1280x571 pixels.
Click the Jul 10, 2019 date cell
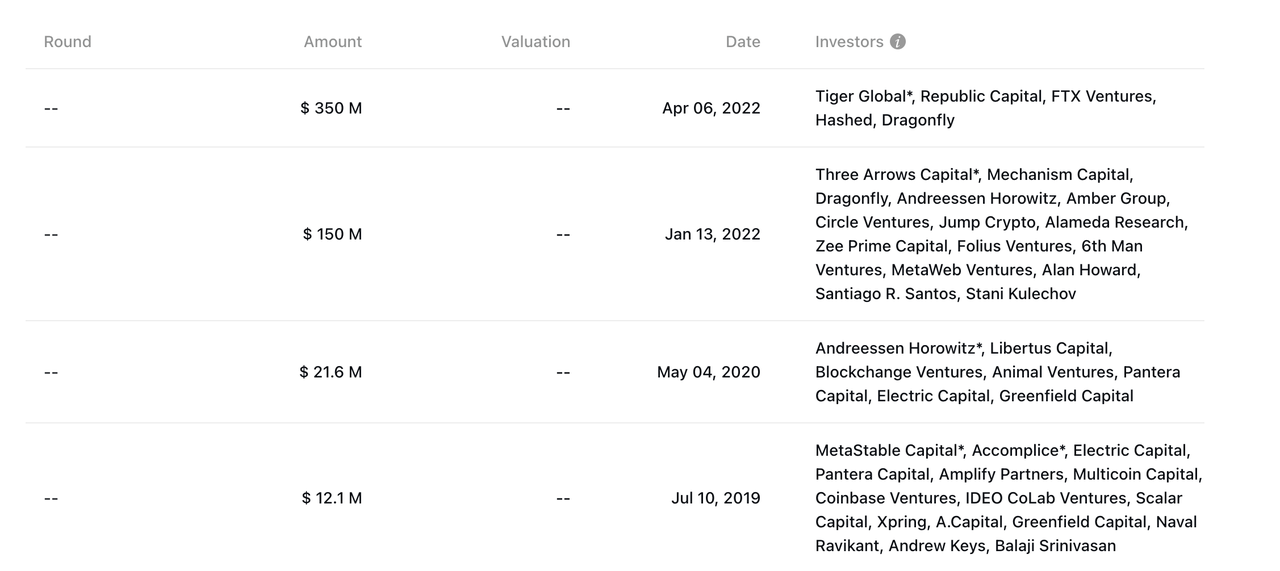click(x=715, y=498)
